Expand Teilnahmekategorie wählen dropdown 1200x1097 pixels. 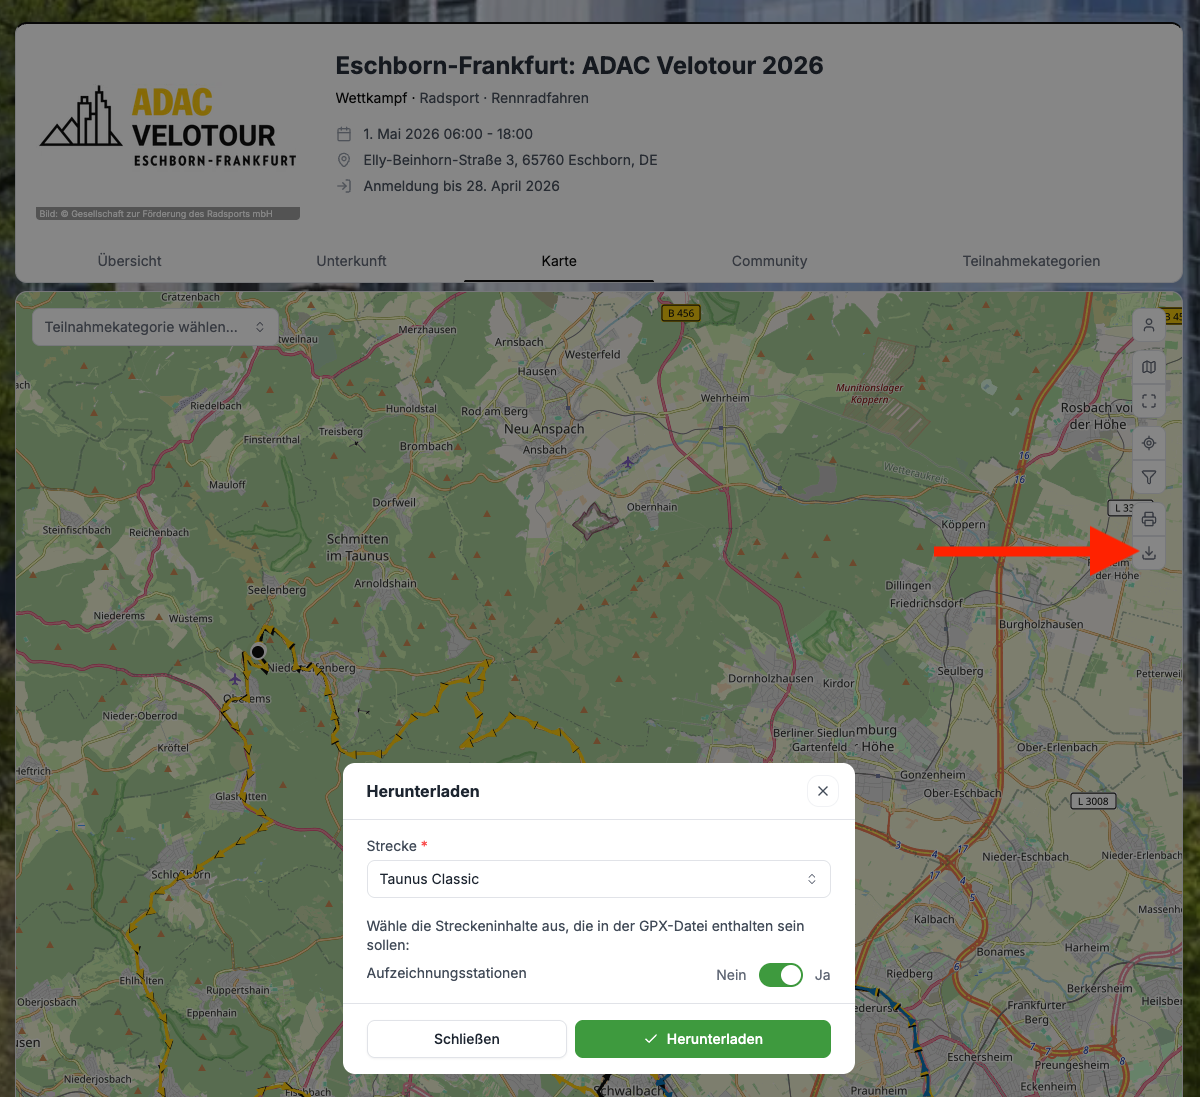[x=155, y=327]
